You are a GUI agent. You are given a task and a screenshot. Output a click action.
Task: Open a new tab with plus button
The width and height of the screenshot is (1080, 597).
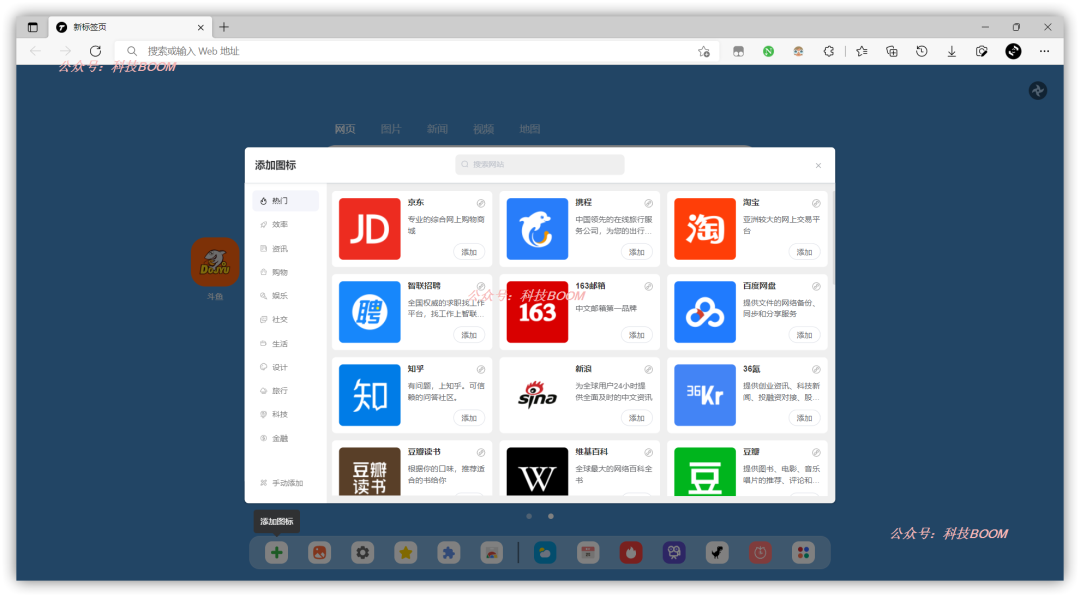[x=224, y=28]
